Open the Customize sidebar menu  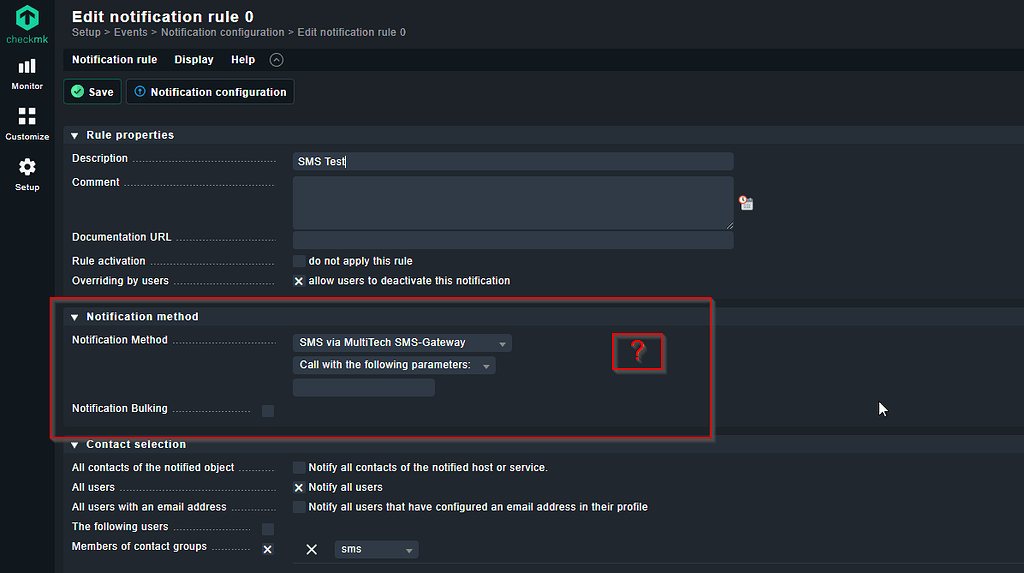coord(27,123)
